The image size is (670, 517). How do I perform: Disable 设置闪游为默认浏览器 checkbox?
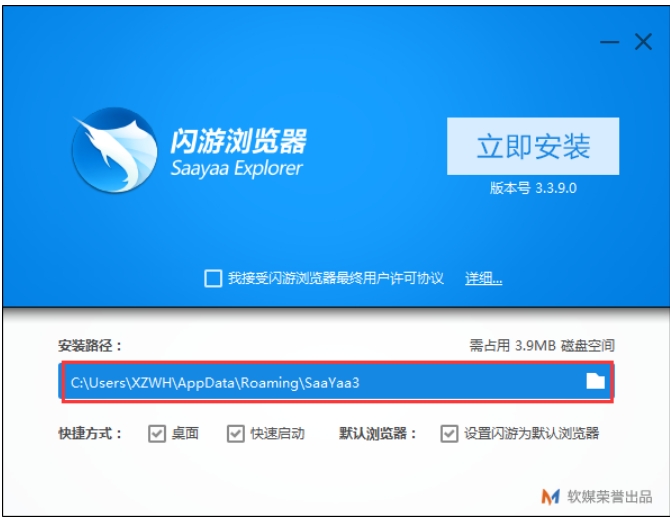[449, 434]
